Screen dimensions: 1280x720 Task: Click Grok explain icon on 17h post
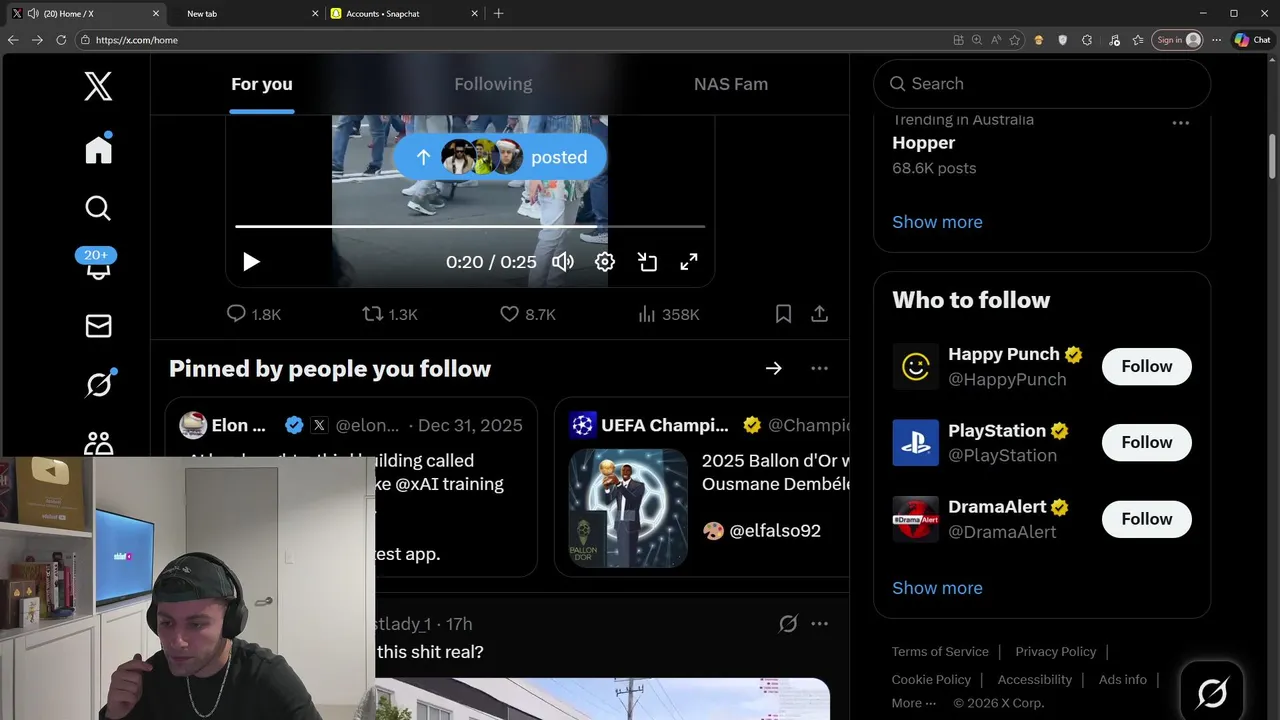(x=788, y=624)
